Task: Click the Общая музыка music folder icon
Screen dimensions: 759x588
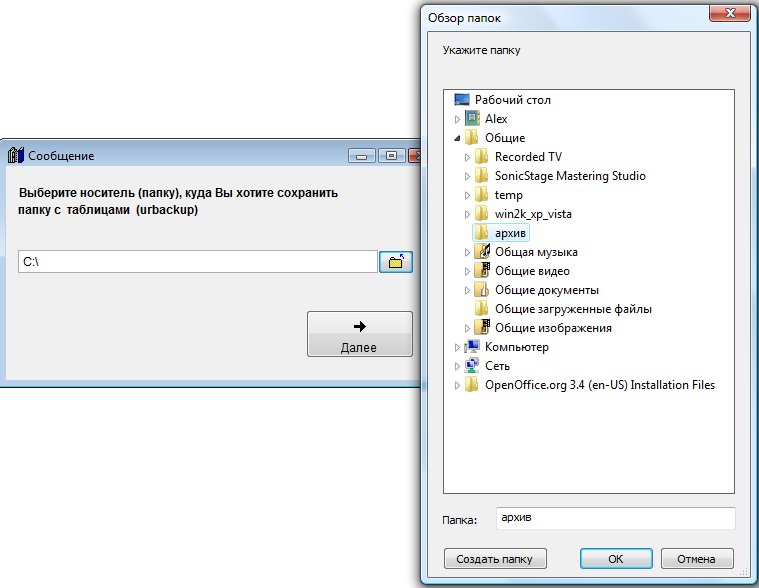Action: 482,251
